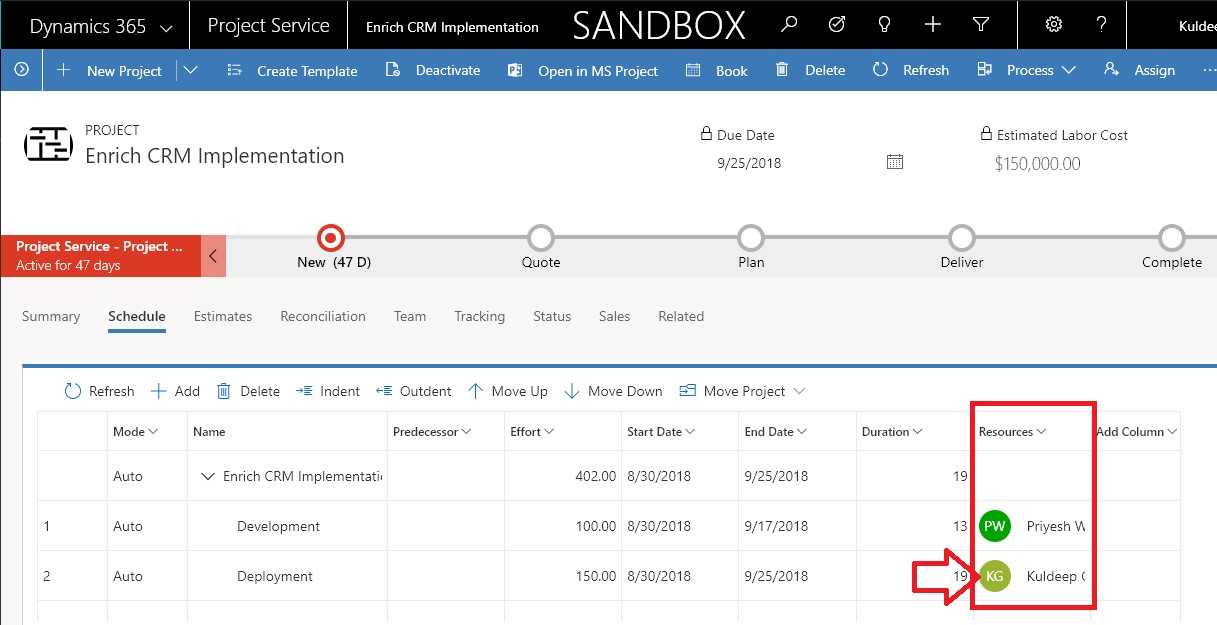This screenshot has height=625, width=1217.
Task: Switch to the Status tab
Action: pos(552,316)
